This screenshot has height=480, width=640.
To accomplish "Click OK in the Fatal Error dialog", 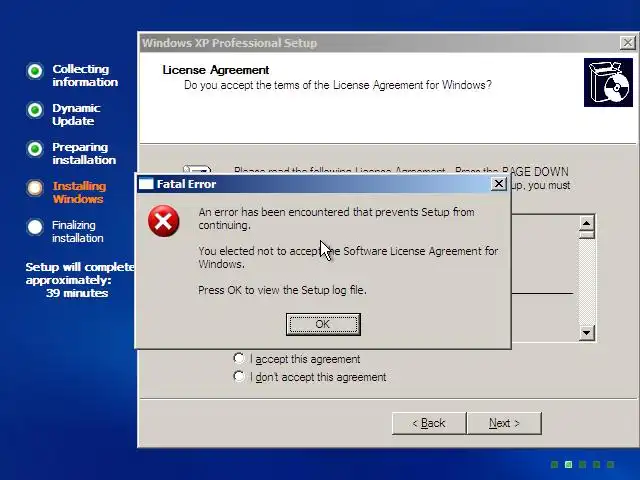I will pyautogui.click(x=323, y=324).
